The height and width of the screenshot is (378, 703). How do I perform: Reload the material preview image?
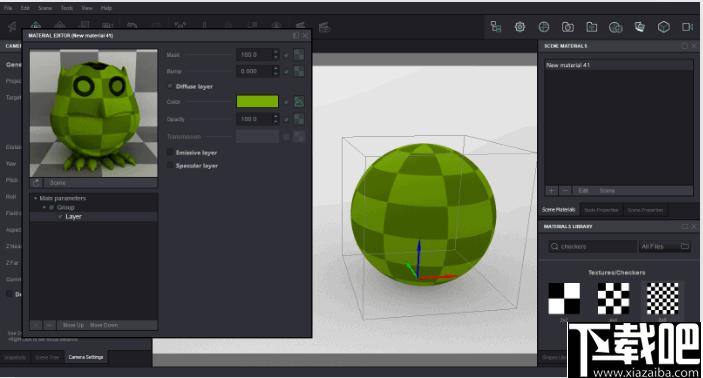[36, 182]
